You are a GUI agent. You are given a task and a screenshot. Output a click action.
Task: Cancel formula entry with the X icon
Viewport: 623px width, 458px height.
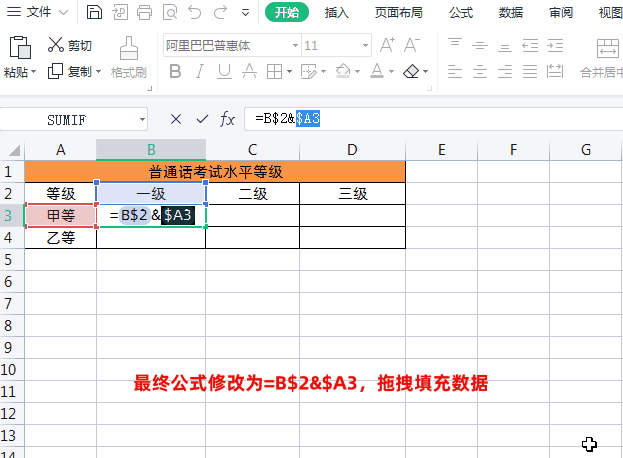click(176, 118)
